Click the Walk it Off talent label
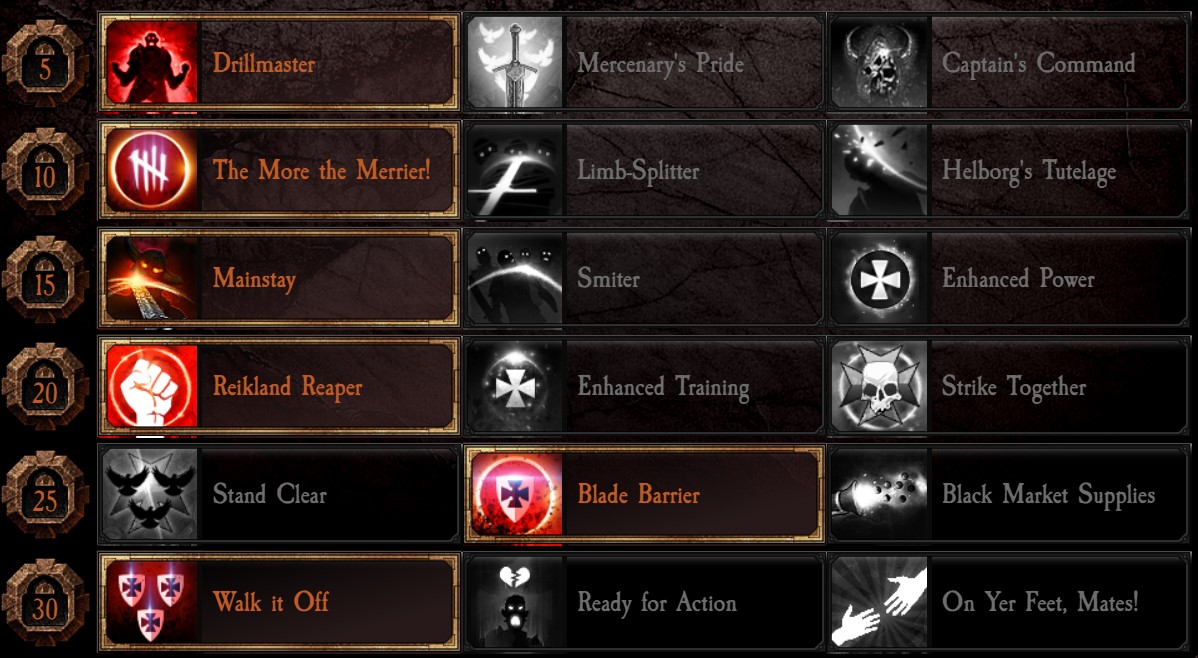Screen dimensions: 1198x658 point(271,602)
